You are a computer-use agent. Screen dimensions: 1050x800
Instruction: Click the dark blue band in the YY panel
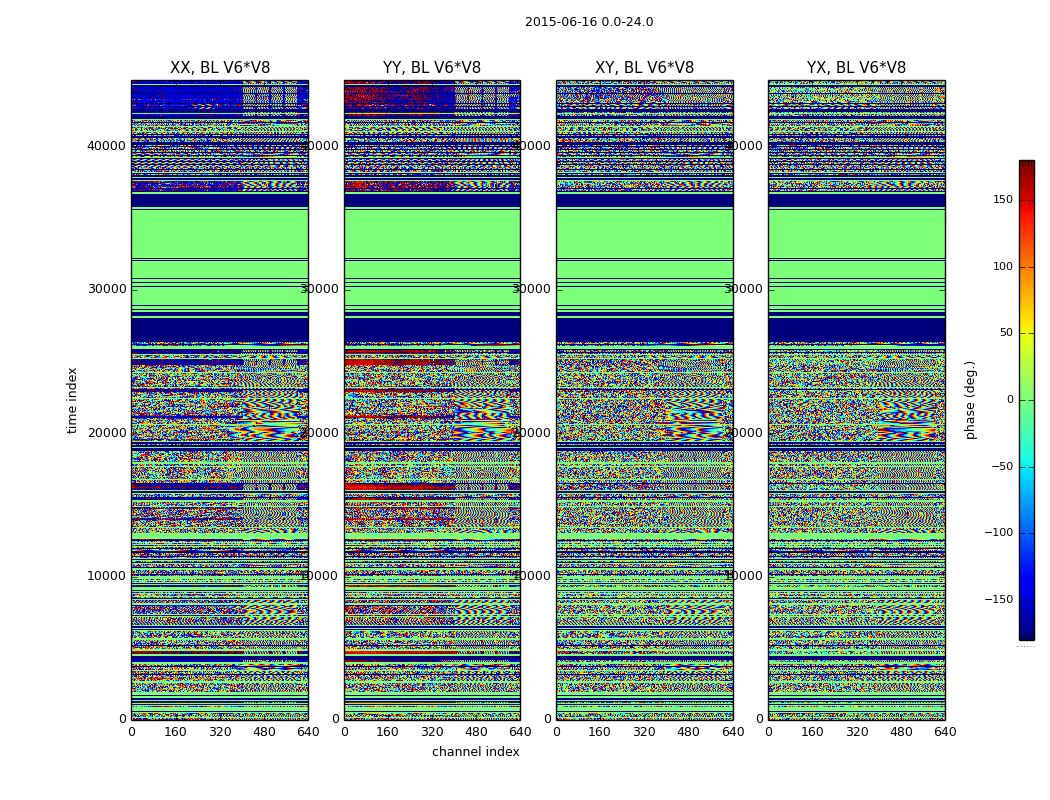431,330
